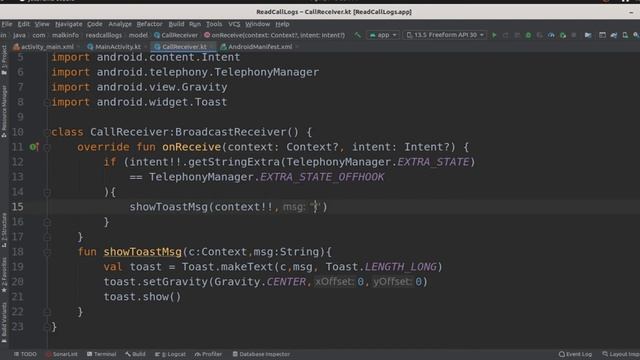Open the Structure tool window stripe
The width and height of the screenshot is (640, 360).
(4, 230)
